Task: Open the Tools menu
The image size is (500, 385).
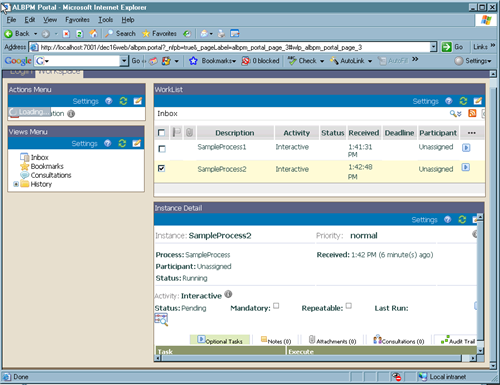Action: pos(105,20)
